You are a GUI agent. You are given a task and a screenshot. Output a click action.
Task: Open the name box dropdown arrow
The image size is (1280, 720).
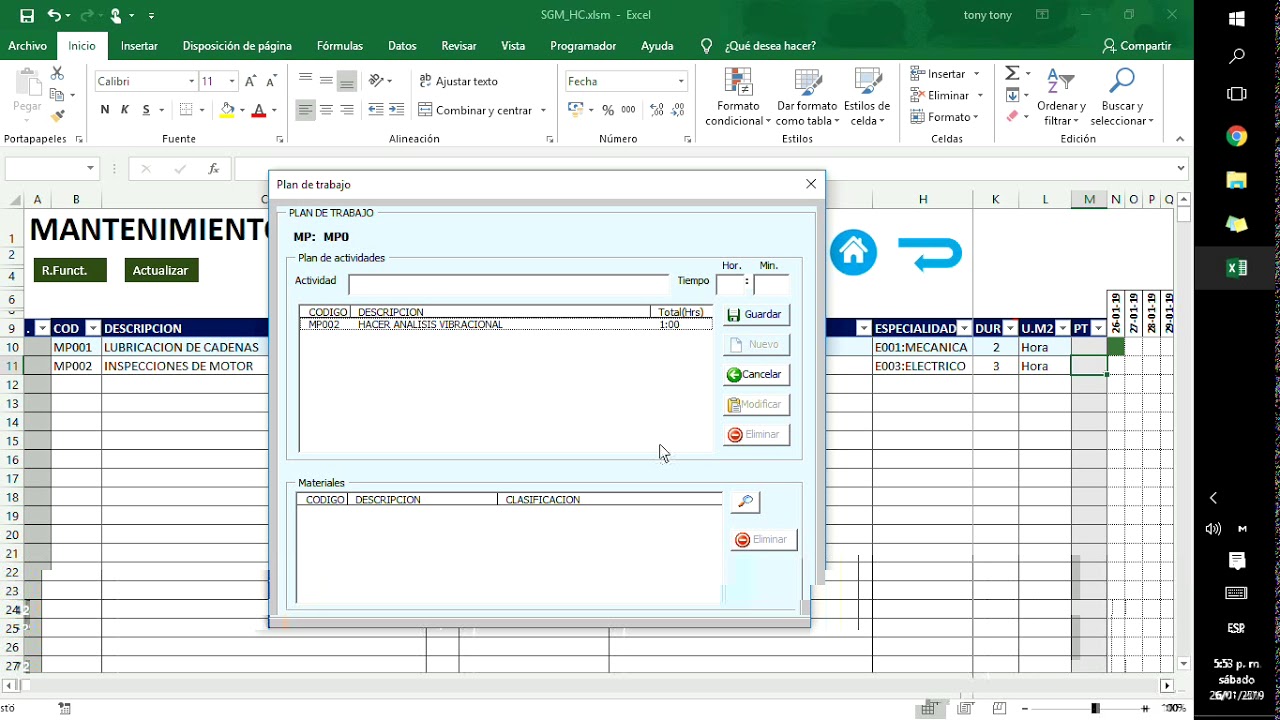(x=90, y=169)
